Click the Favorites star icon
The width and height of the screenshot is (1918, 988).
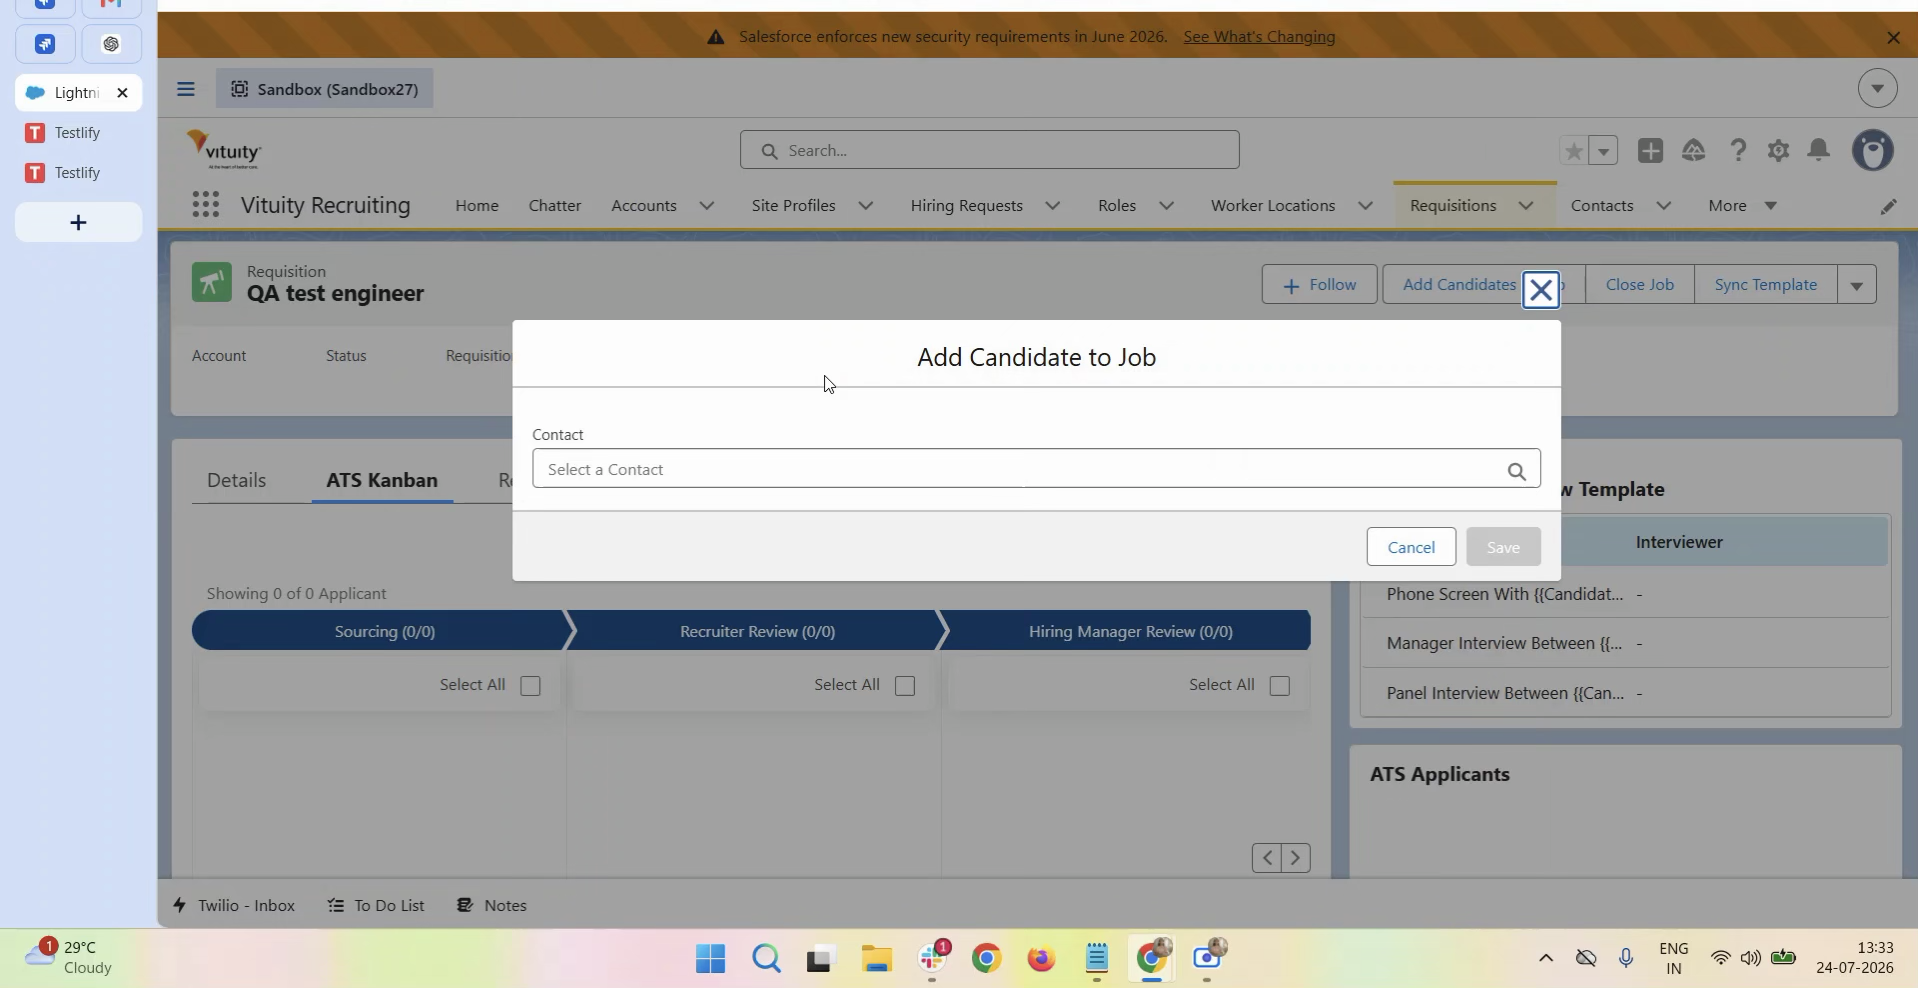pyautogui.click(x=1573, y=151)
